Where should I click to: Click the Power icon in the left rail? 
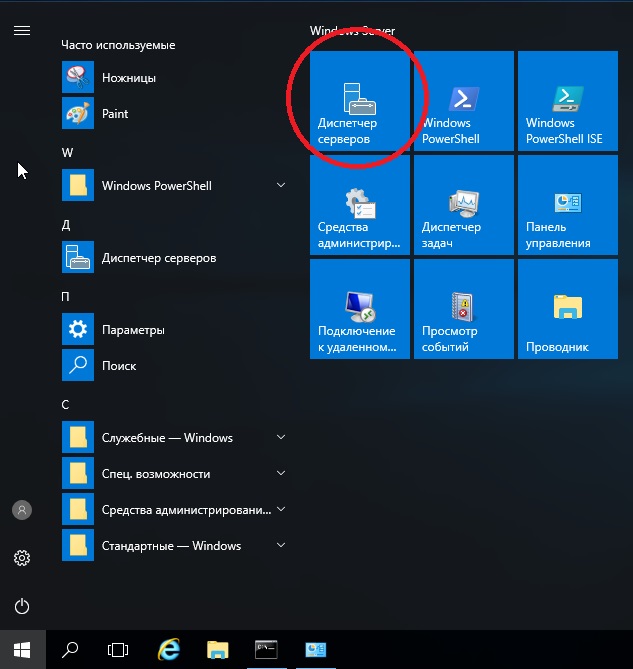coord(22,606)
